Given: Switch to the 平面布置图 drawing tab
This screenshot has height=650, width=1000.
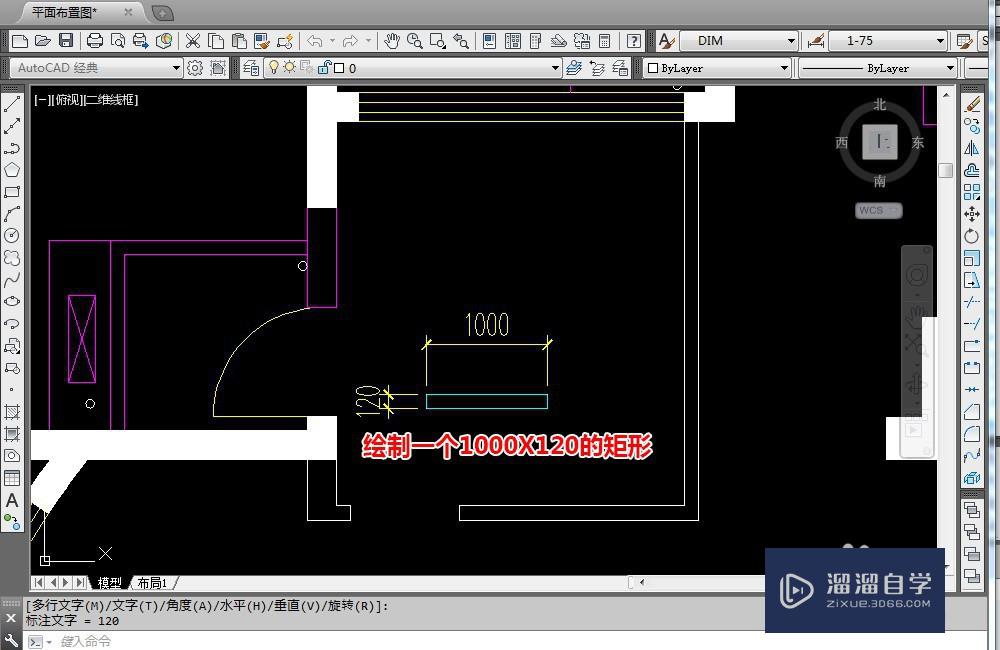Looking at the screenshot, I should (x=64, y=12).
